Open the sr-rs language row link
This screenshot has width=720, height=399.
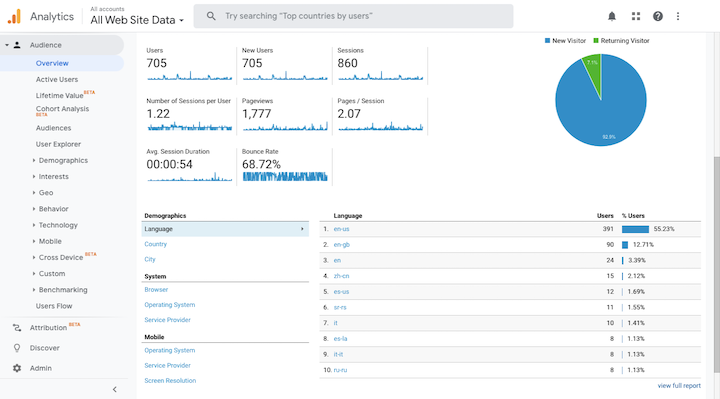(340, 307)
